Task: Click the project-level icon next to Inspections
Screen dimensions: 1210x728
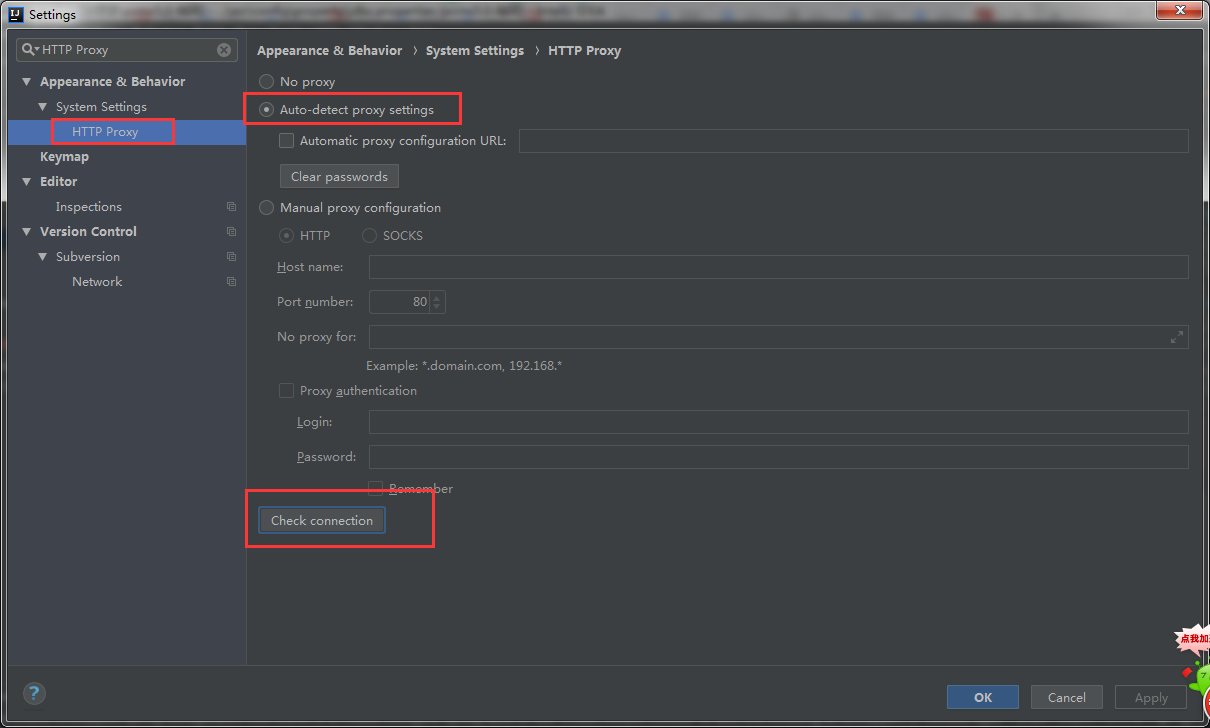Action: 231,207
